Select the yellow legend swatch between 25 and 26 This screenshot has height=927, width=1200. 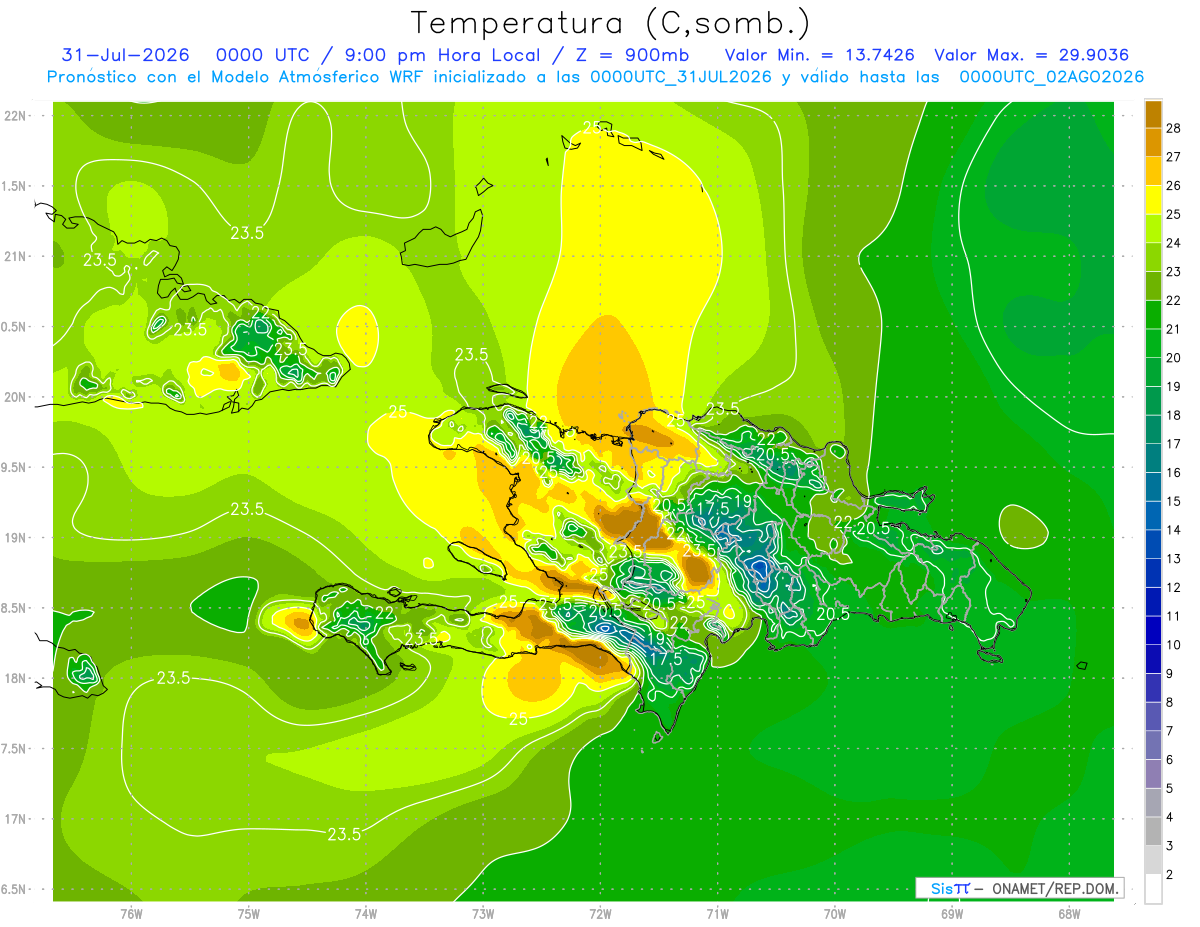click(x=1153, y=200)
